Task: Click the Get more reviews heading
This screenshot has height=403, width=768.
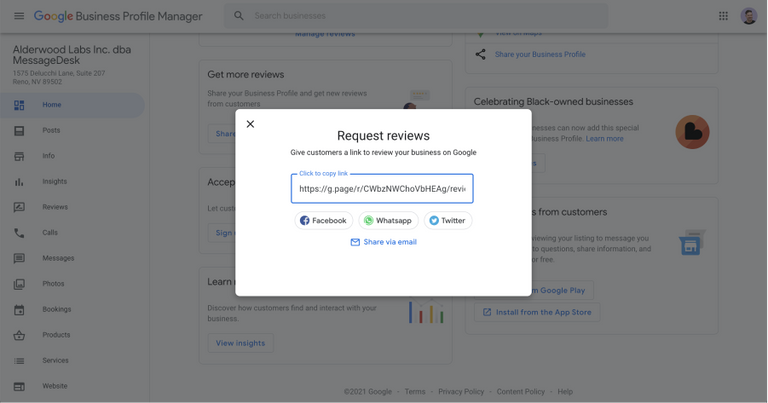Action: (245, 74)
